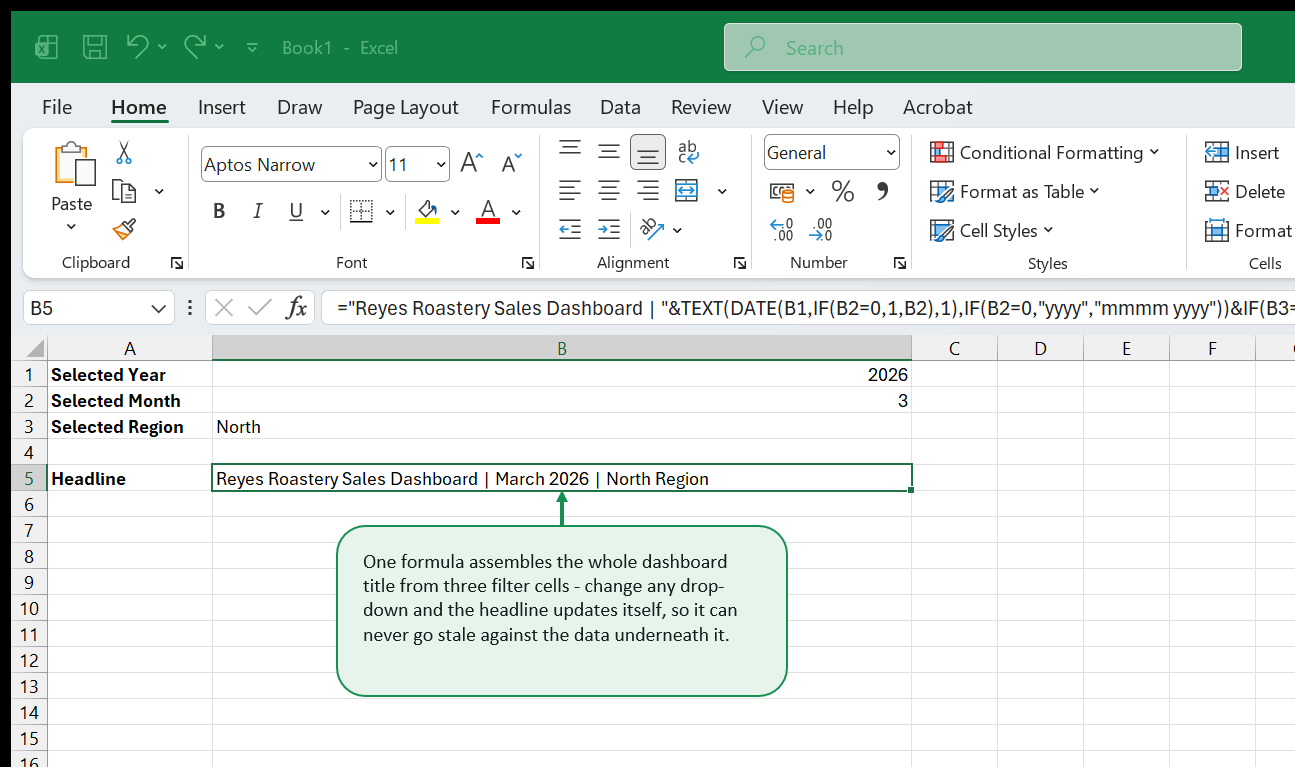1295x767 pixels.
Task: Click the Insert Function fx button
Action: (x=296, y=308)
